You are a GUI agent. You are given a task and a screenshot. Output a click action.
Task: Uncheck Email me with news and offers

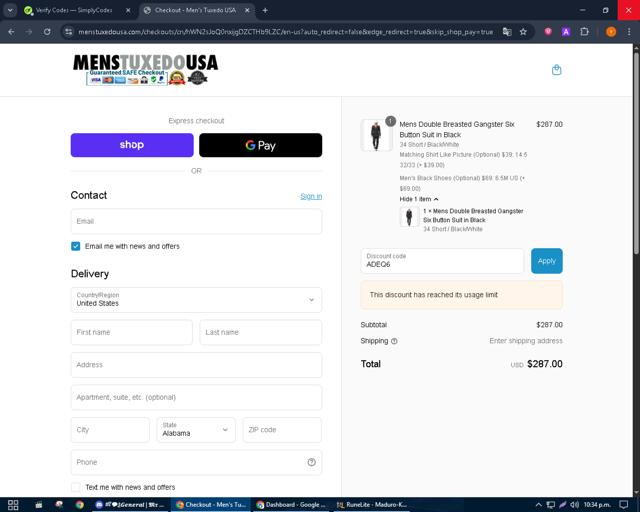[76, 246]
